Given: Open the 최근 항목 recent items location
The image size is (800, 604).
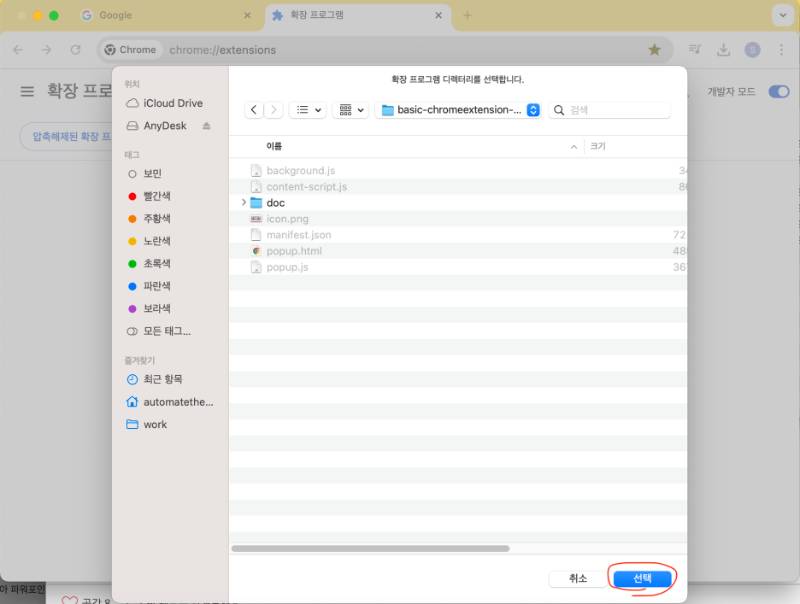Looking at the screenshot, I should pos(162,379).
